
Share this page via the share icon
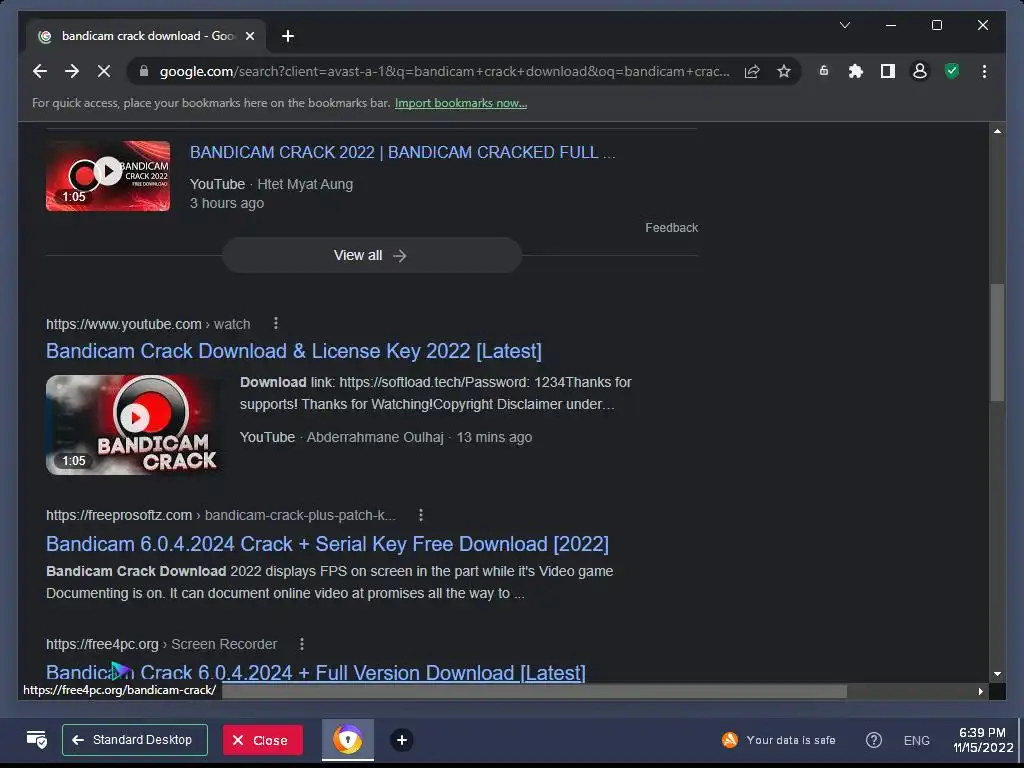[x=752, y=71]
